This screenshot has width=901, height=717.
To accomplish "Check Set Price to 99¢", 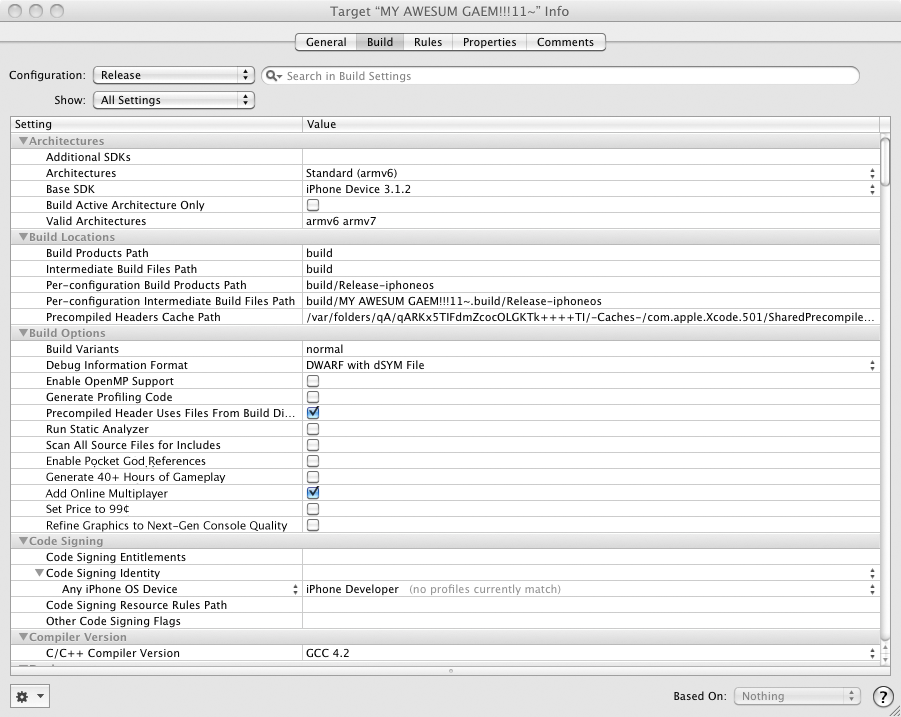I will click(x=313, y=508).
